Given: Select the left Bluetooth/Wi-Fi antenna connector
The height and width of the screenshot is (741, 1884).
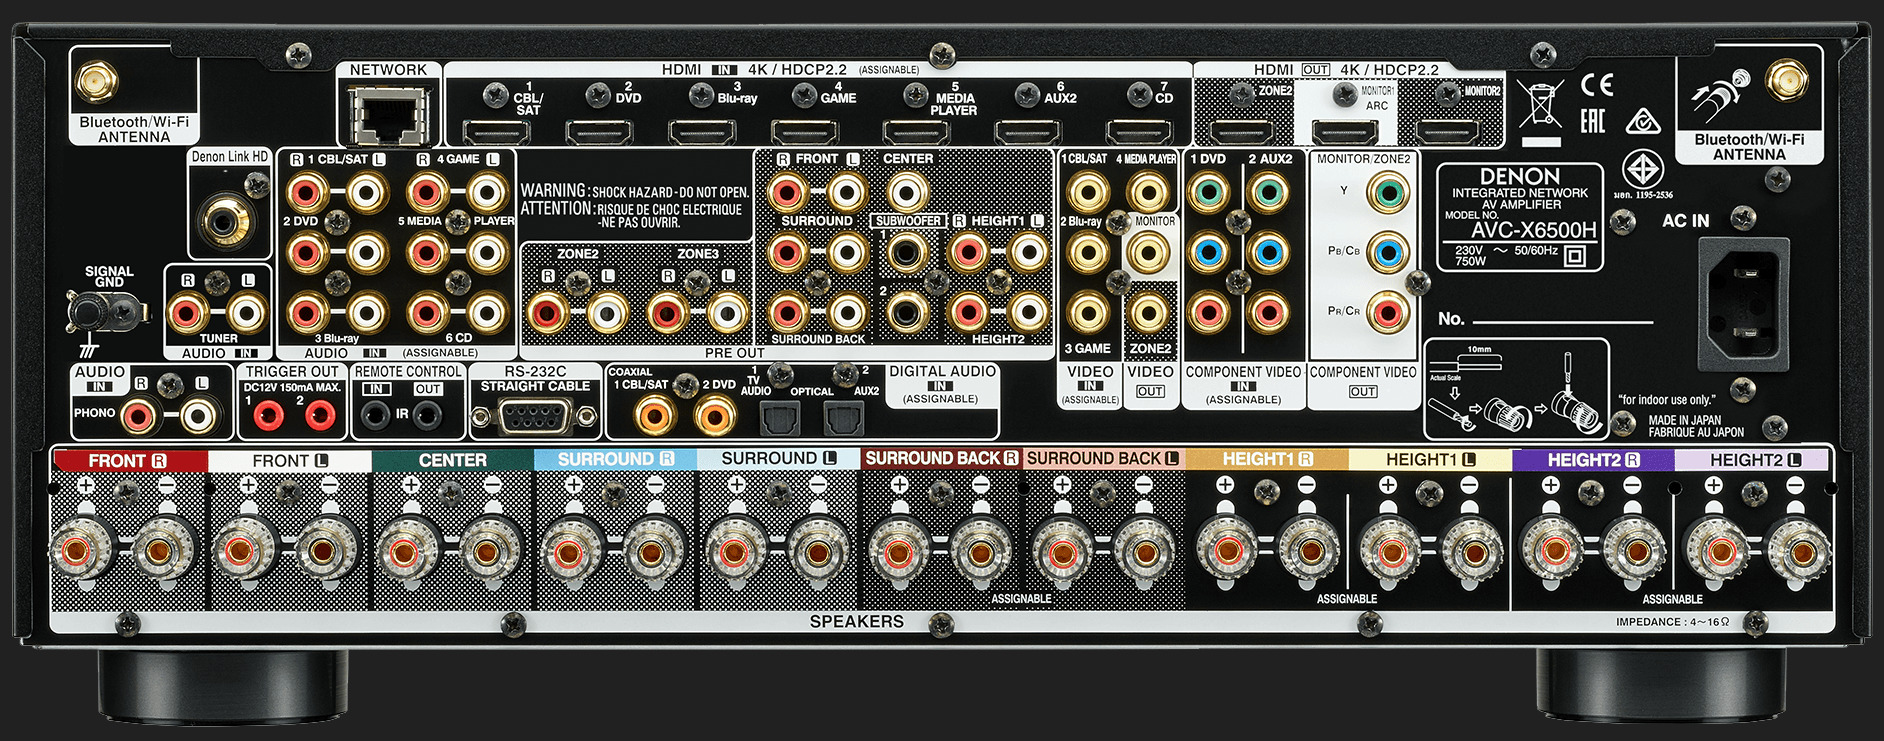Looking at the screenshot, I should [x=97, y=80].
